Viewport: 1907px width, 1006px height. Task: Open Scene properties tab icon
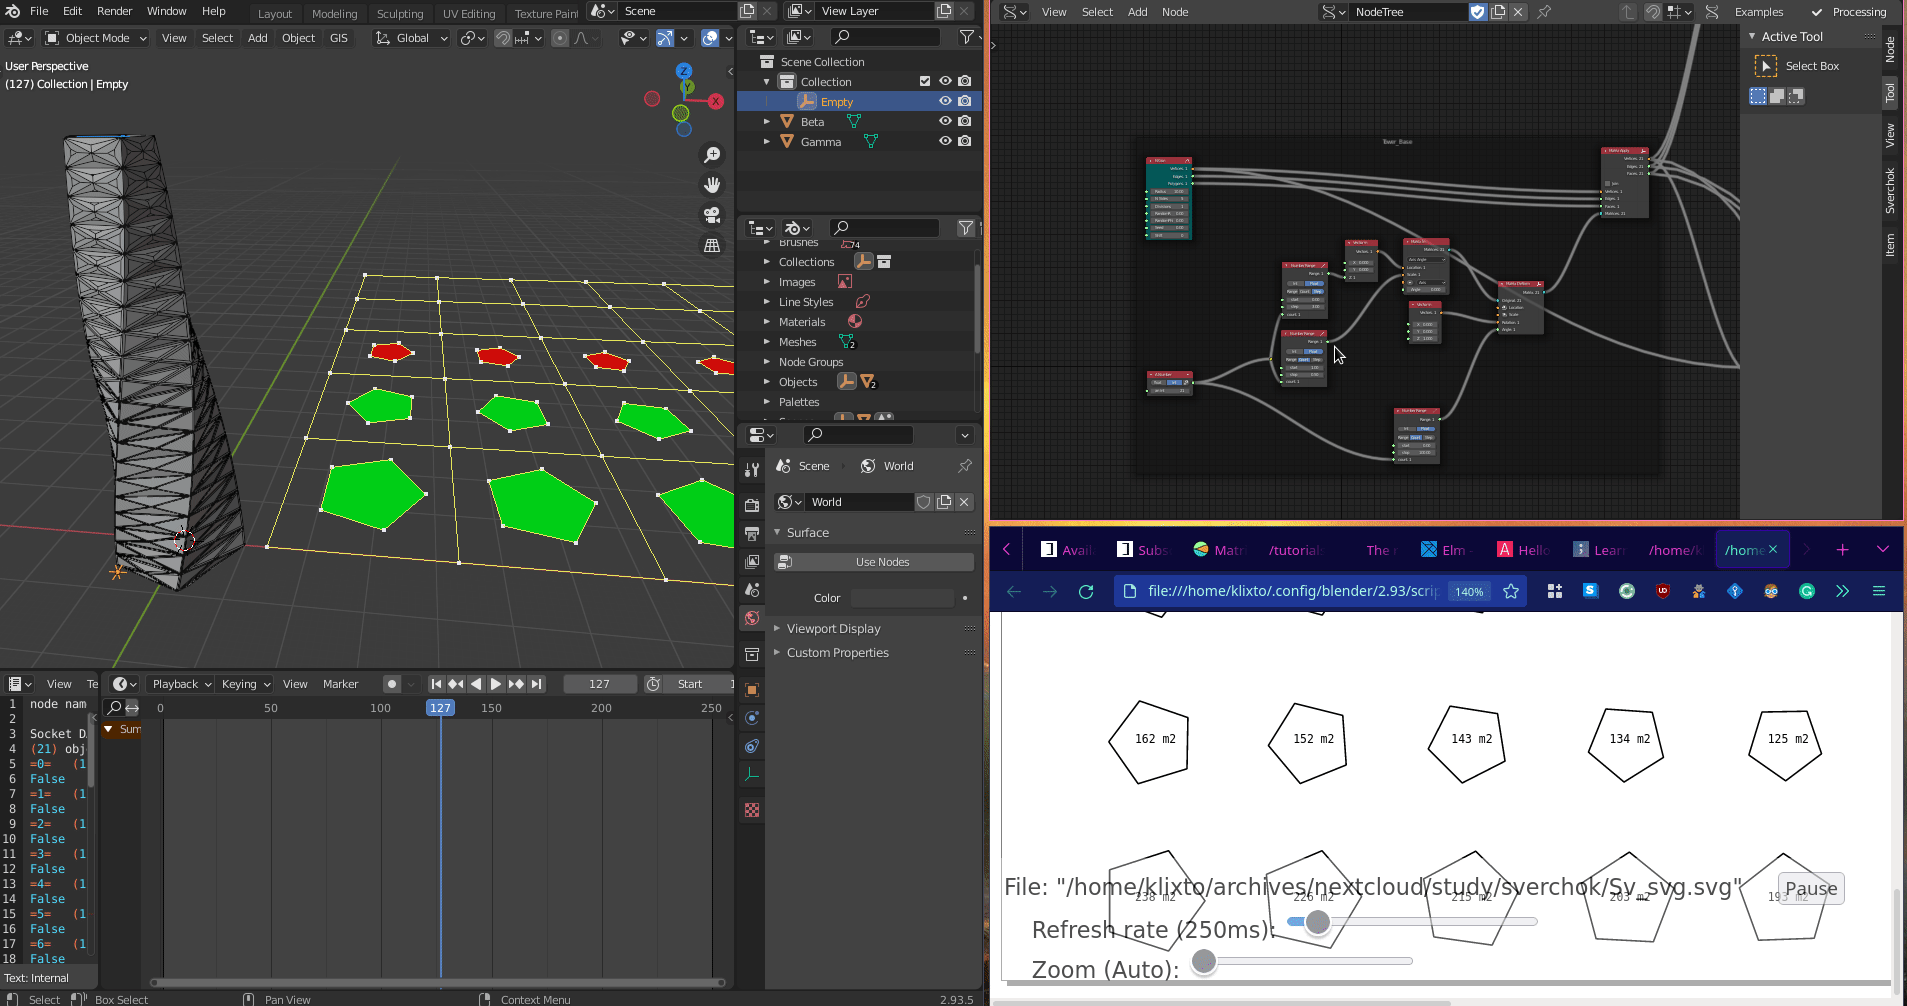[x=752, y=589]
